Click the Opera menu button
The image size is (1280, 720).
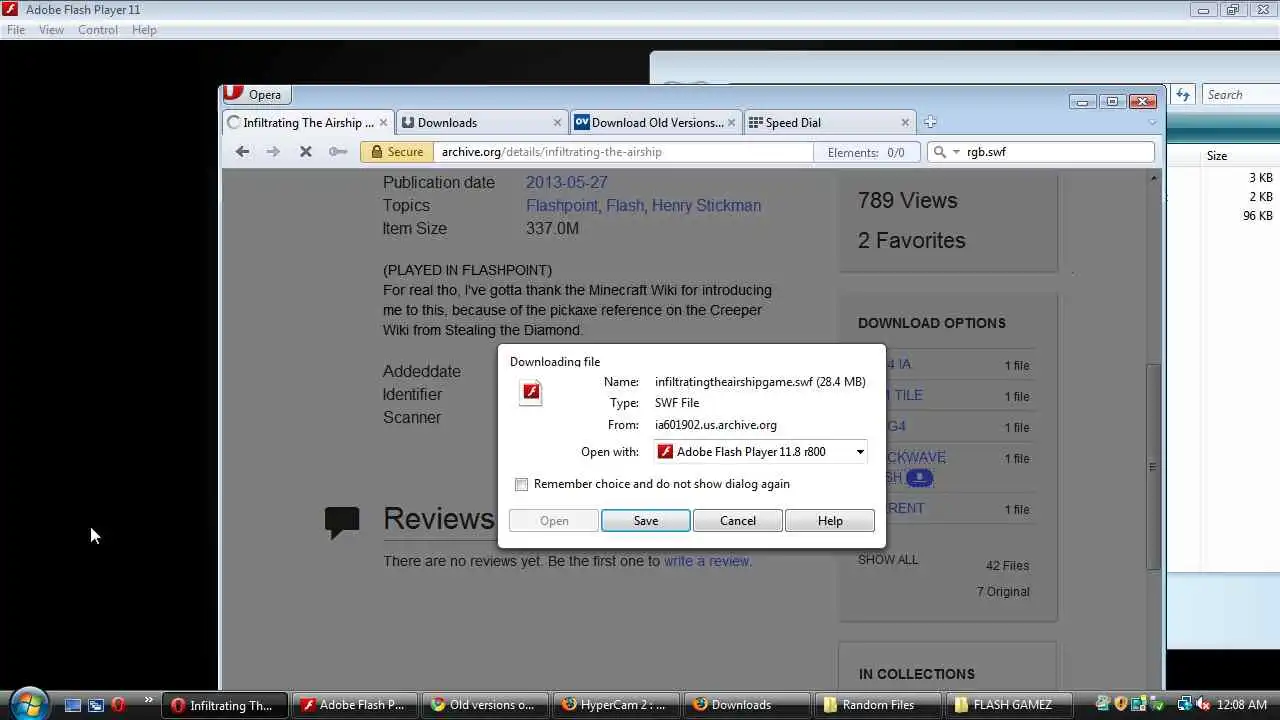click(256, 94)
